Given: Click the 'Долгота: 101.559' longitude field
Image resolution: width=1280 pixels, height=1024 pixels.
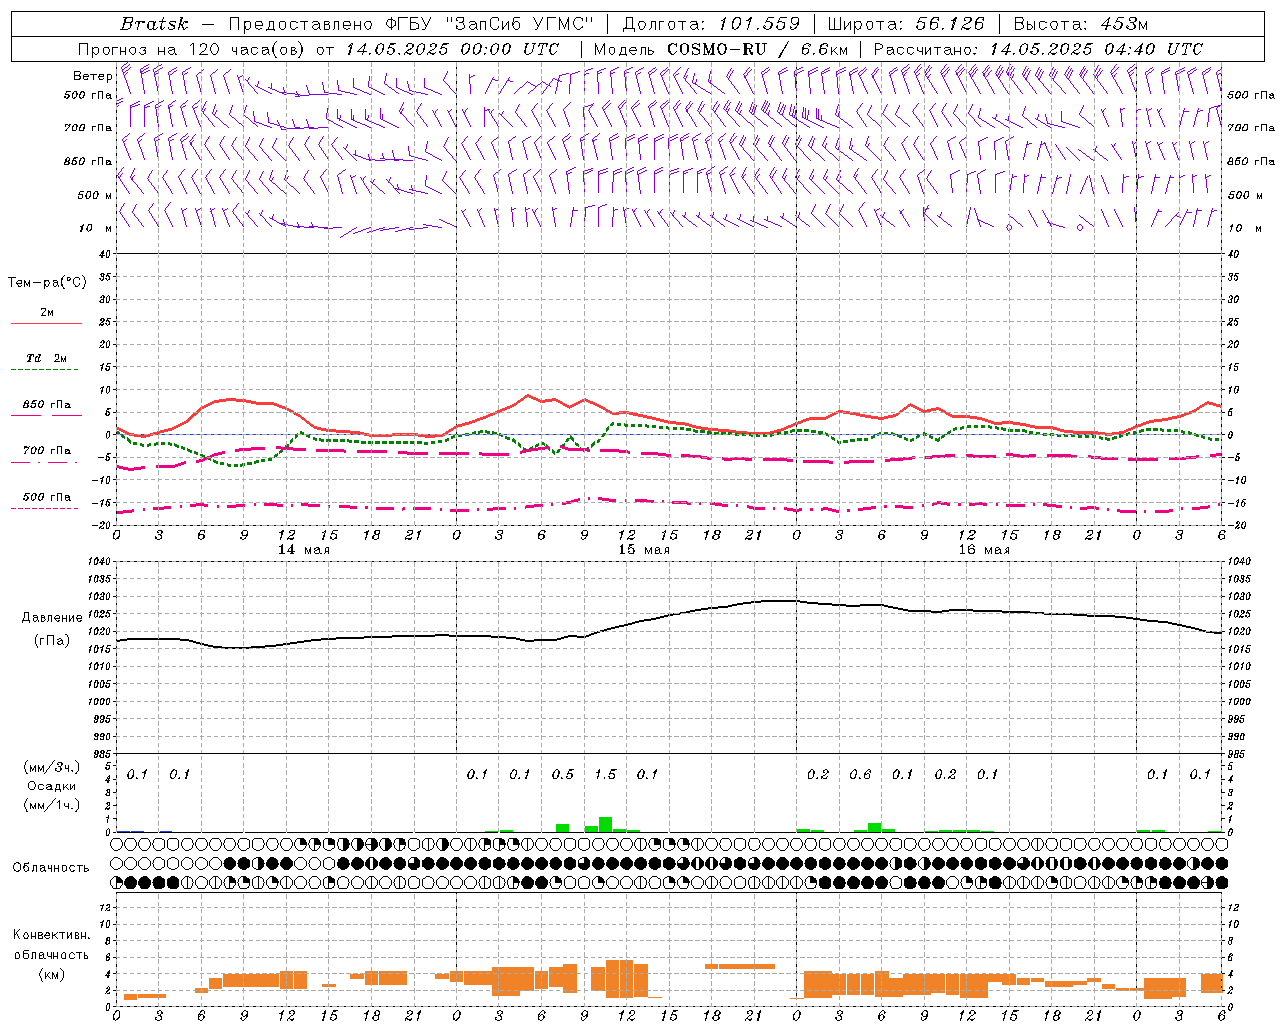Looking at the screenshot, I should pos(711,24).
